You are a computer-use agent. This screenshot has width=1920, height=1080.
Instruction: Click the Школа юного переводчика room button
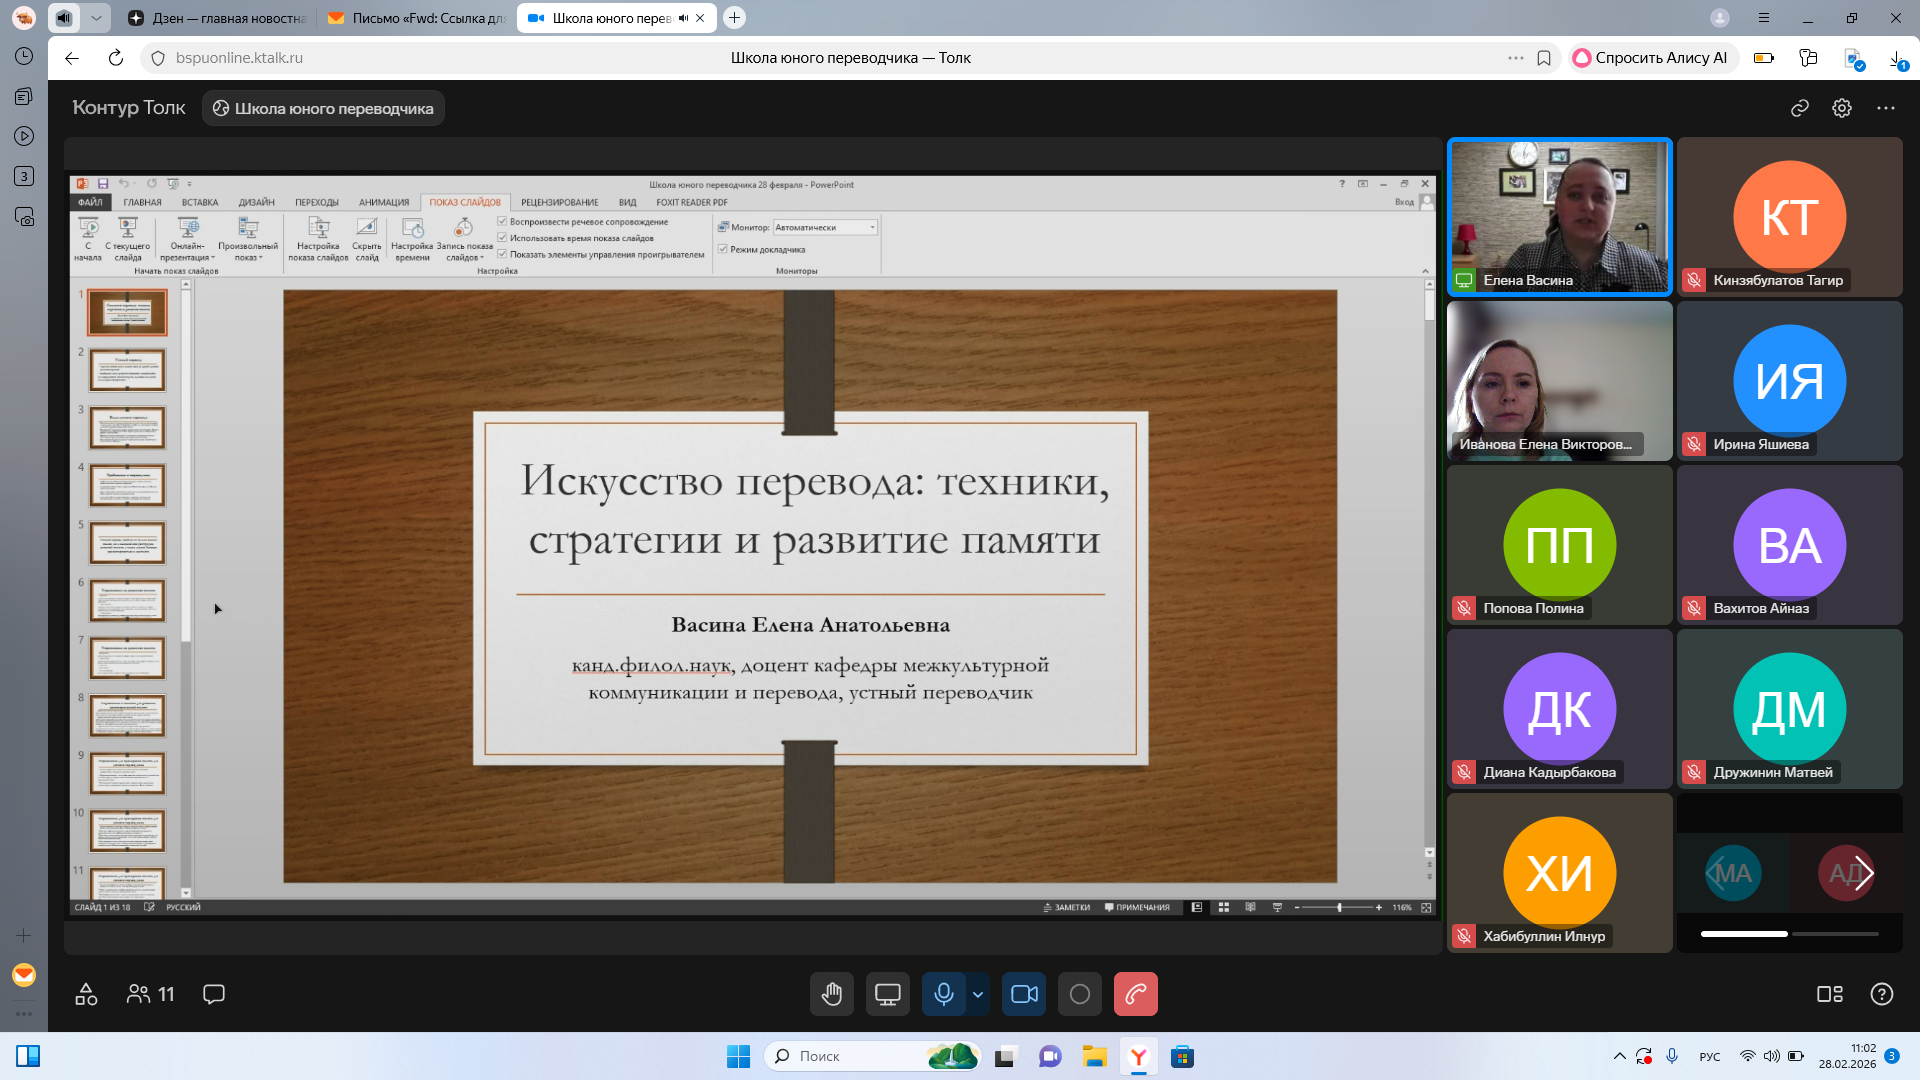click(323, 108)
